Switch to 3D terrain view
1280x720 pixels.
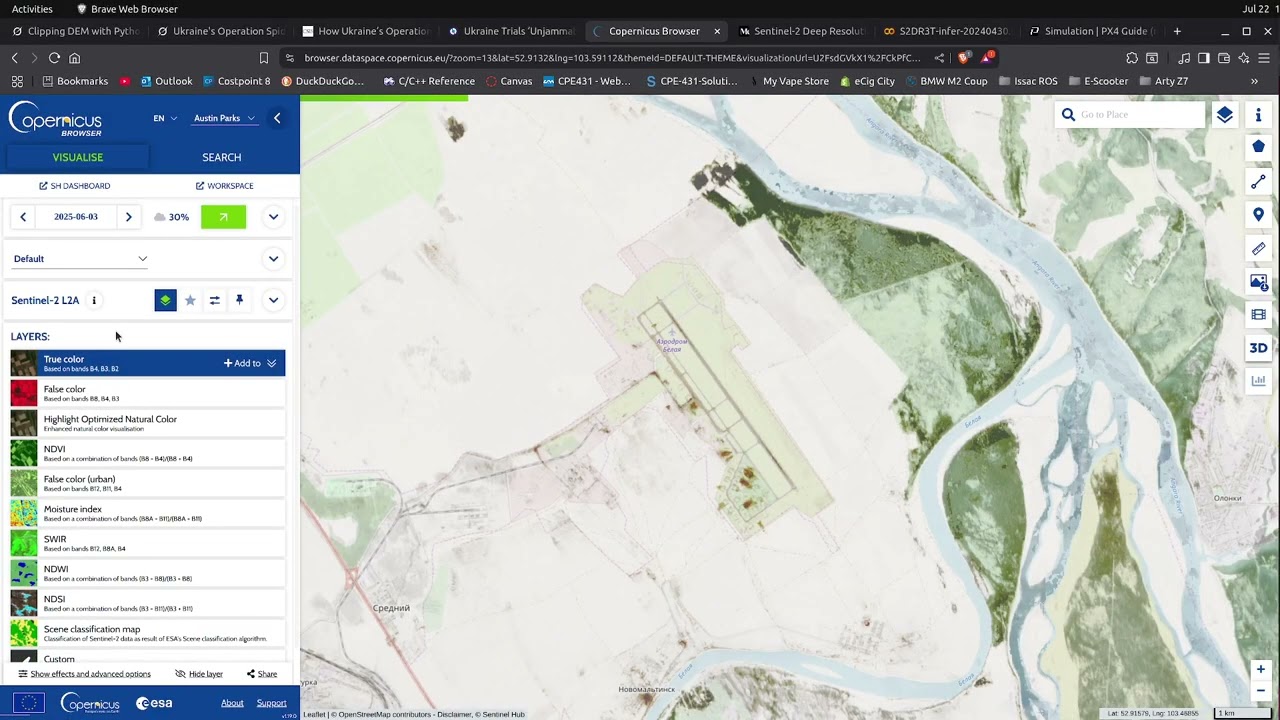coord(1258,348)
